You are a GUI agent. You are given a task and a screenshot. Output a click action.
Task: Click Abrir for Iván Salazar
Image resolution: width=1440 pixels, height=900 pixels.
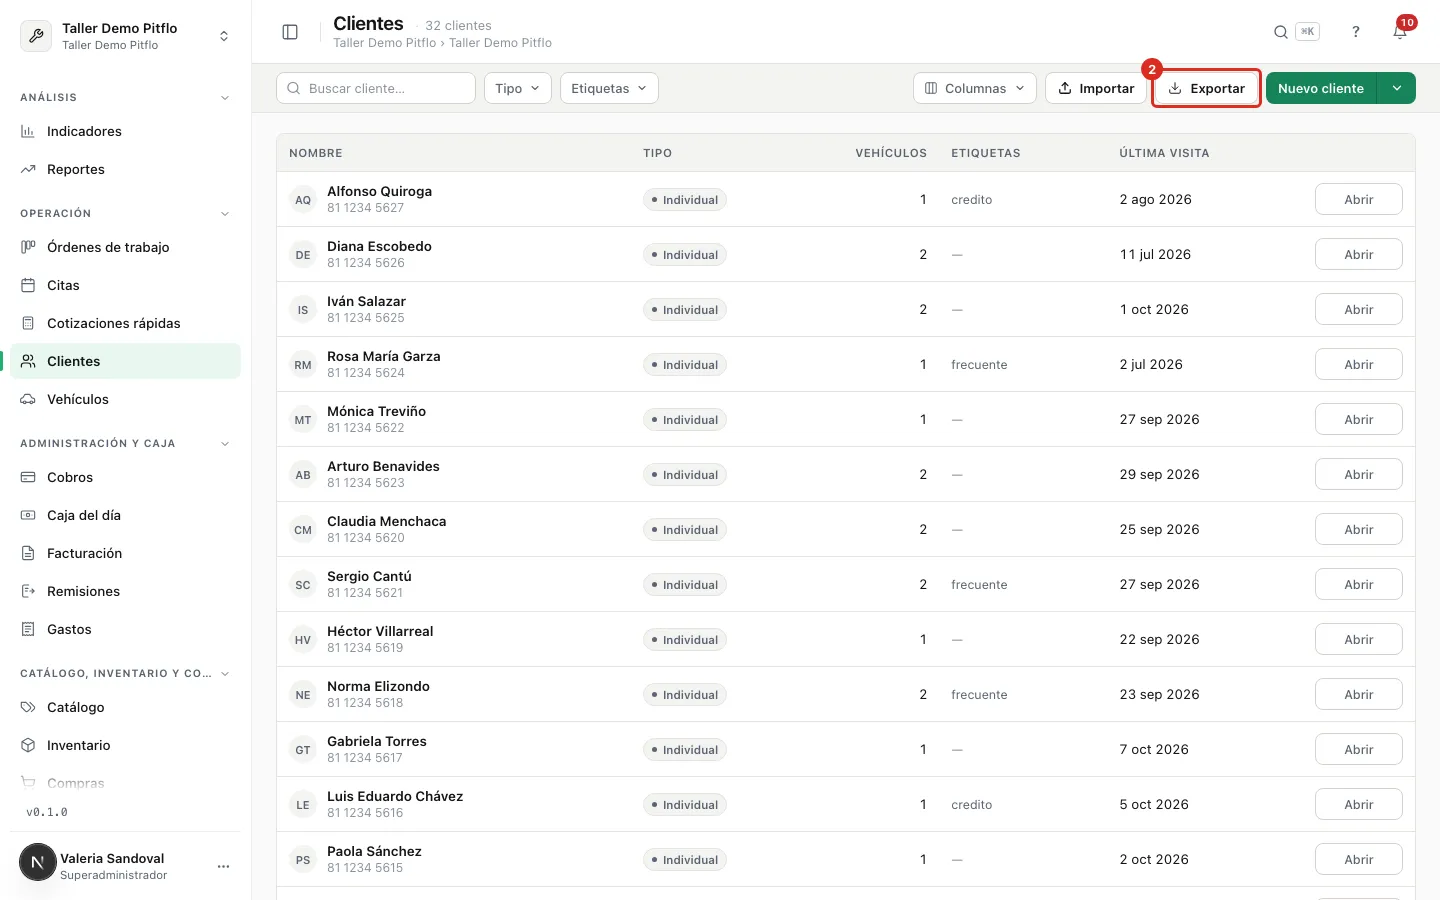[1358, 309]
